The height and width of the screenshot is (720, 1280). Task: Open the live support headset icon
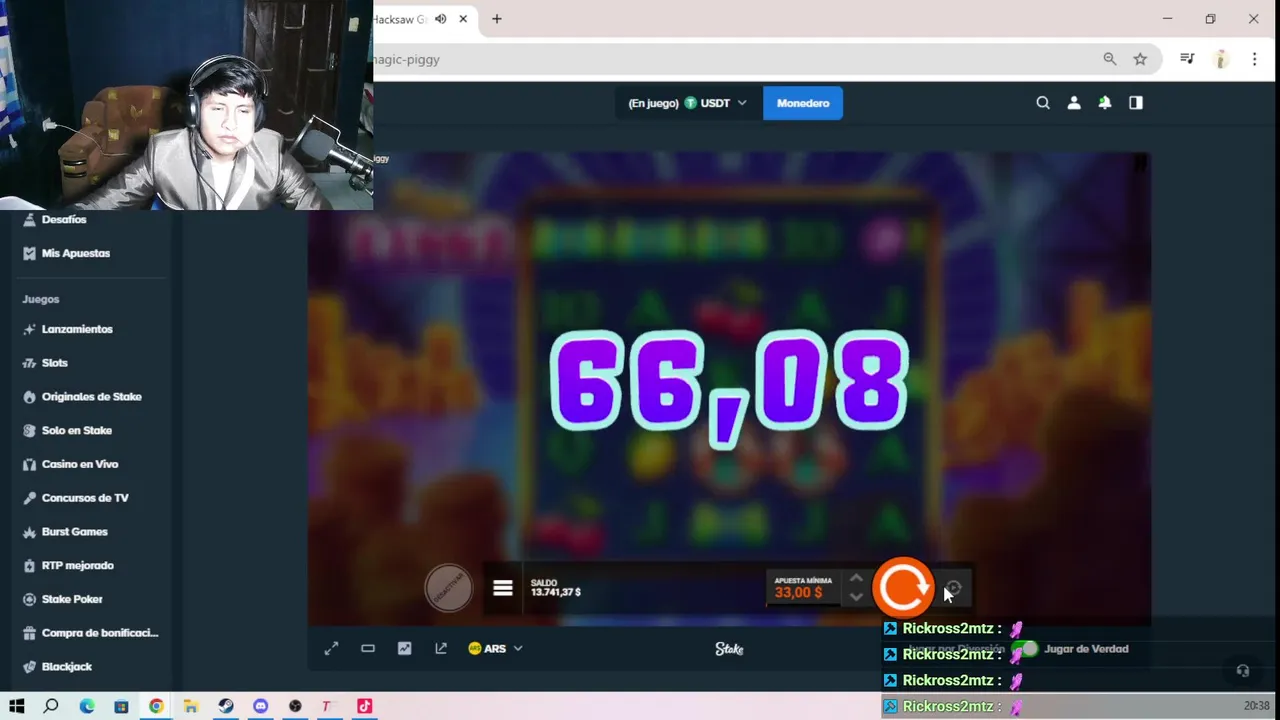click(x=1243, y=671)
